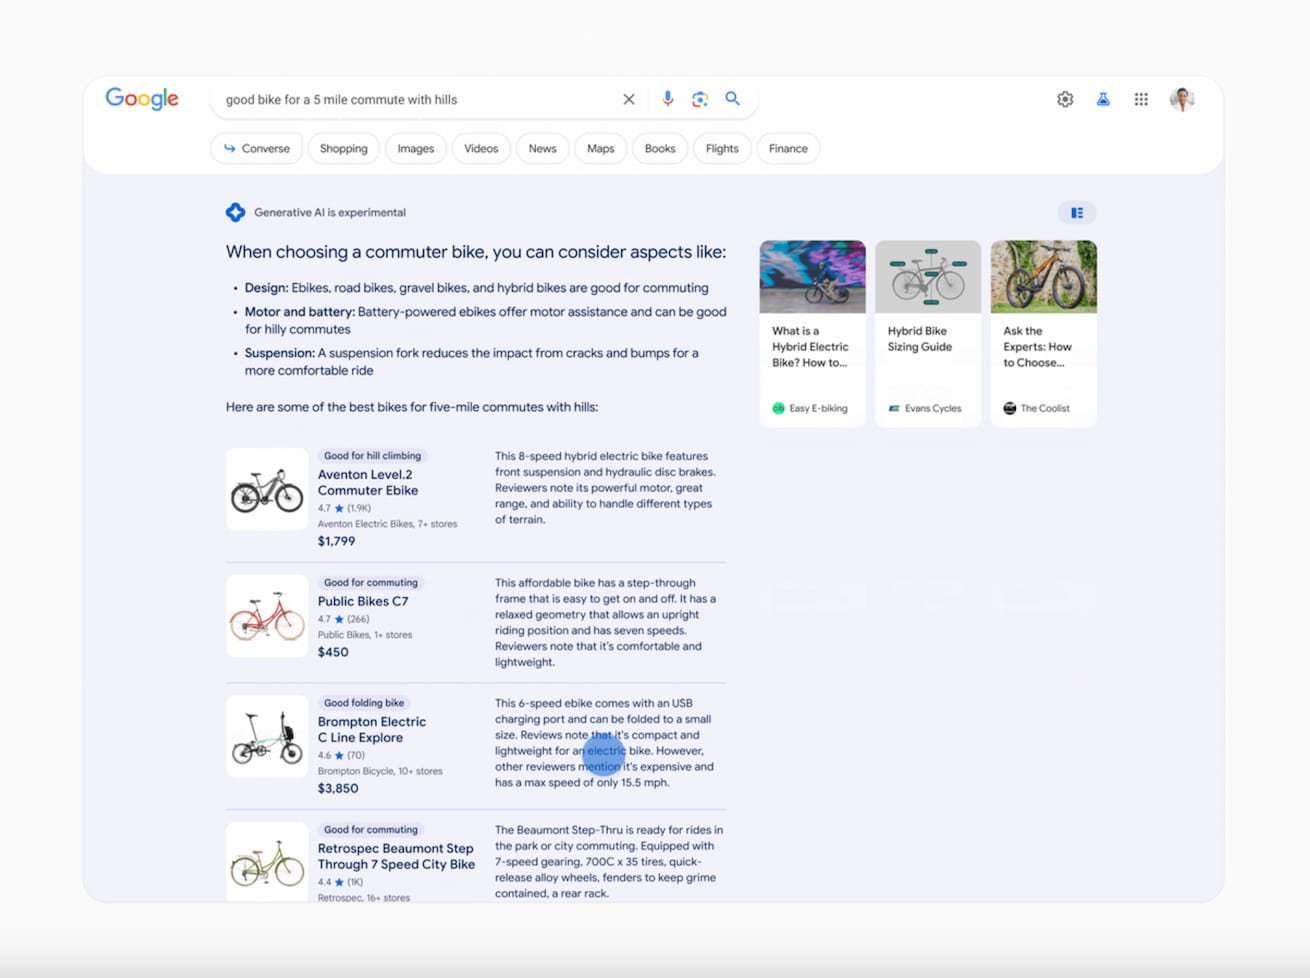Open Google Lens image search icon
Screen dimensions: 1310x978
pyautogui.click(x=700, y=99)
